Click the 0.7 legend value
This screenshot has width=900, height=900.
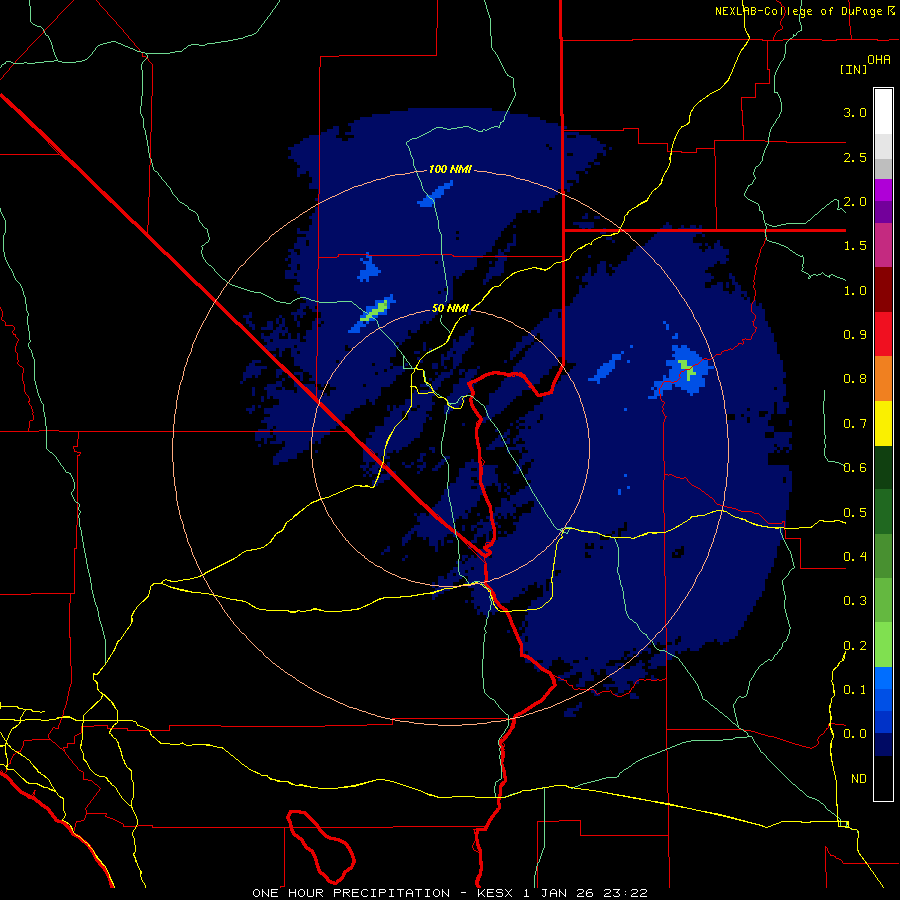tap(855, 424)
